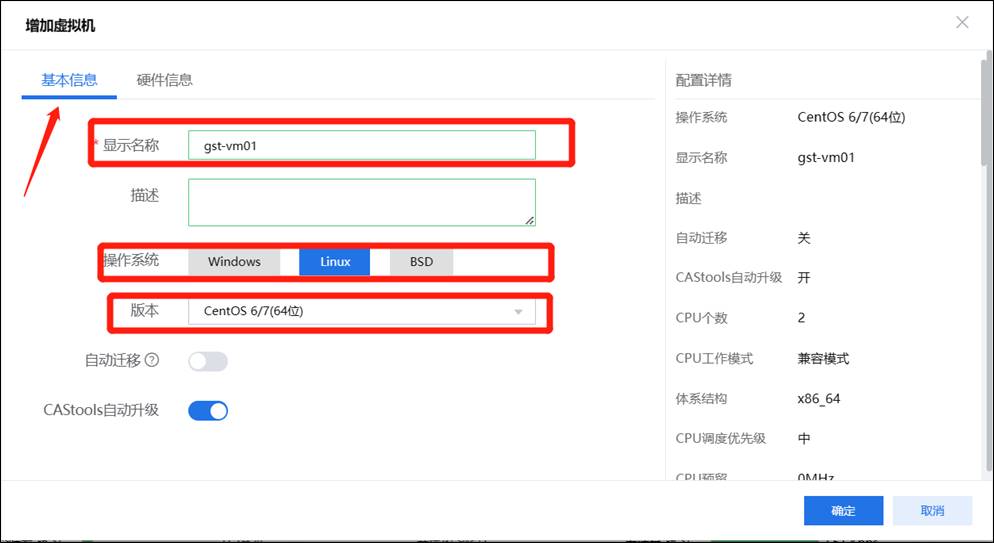Pick BSD as the operating system
The height and width of the screenshot is (543, 994).
pyautogui.click(x=421, y=262)
